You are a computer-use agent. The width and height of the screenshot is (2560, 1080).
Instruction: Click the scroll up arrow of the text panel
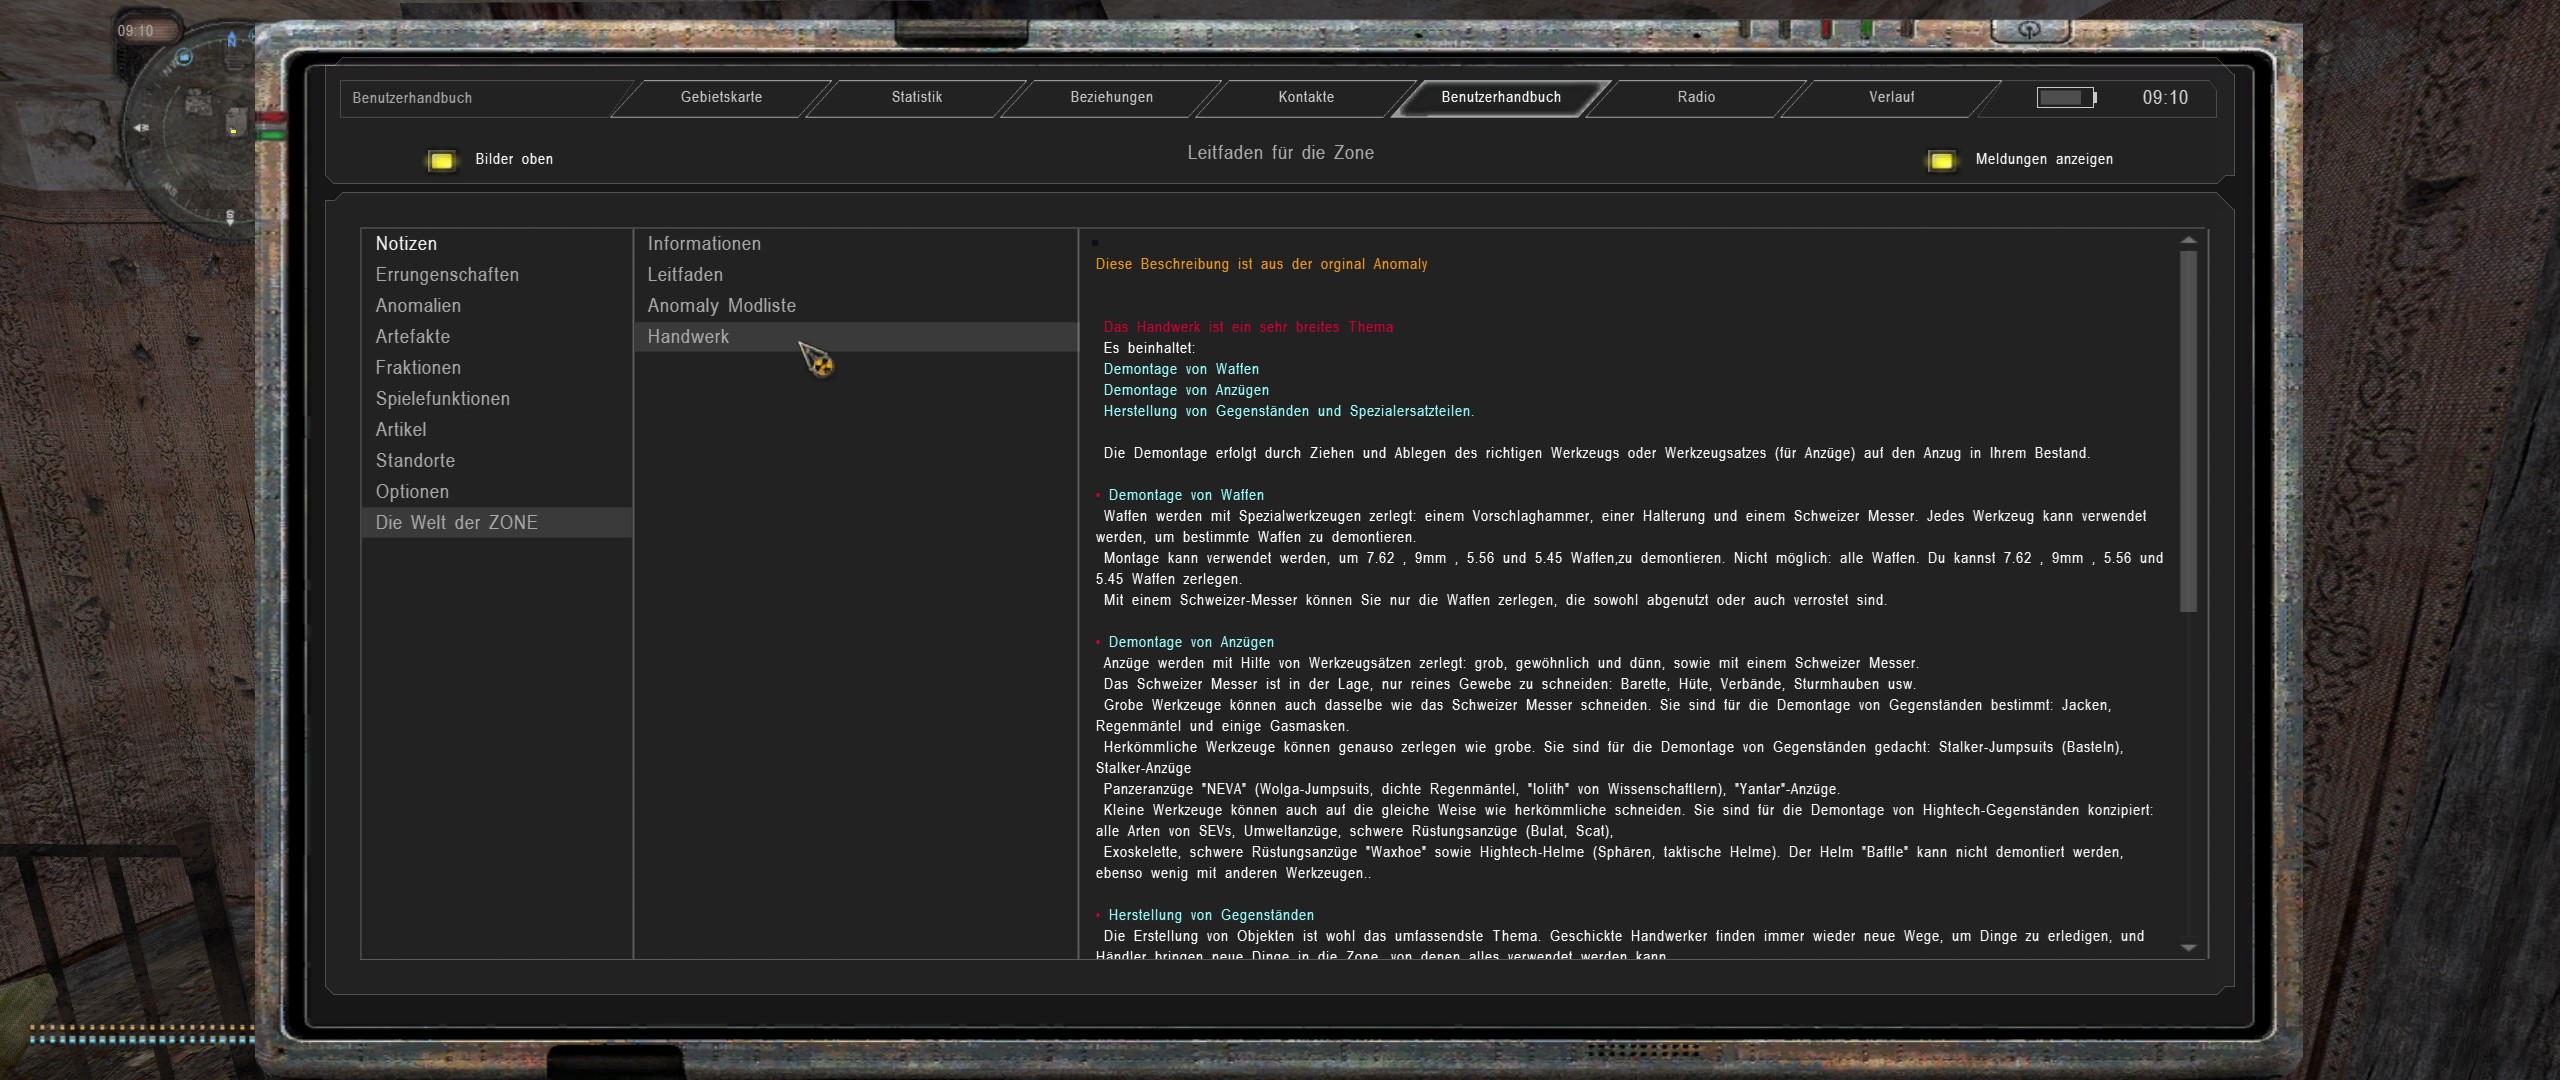tap(2188, 241)
